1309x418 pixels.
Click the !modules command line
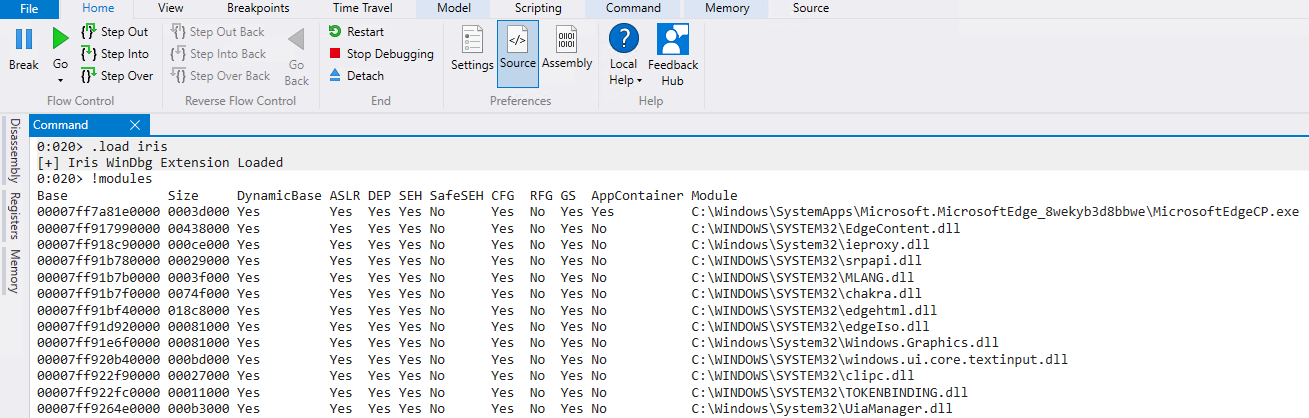[x=95, y=179]
